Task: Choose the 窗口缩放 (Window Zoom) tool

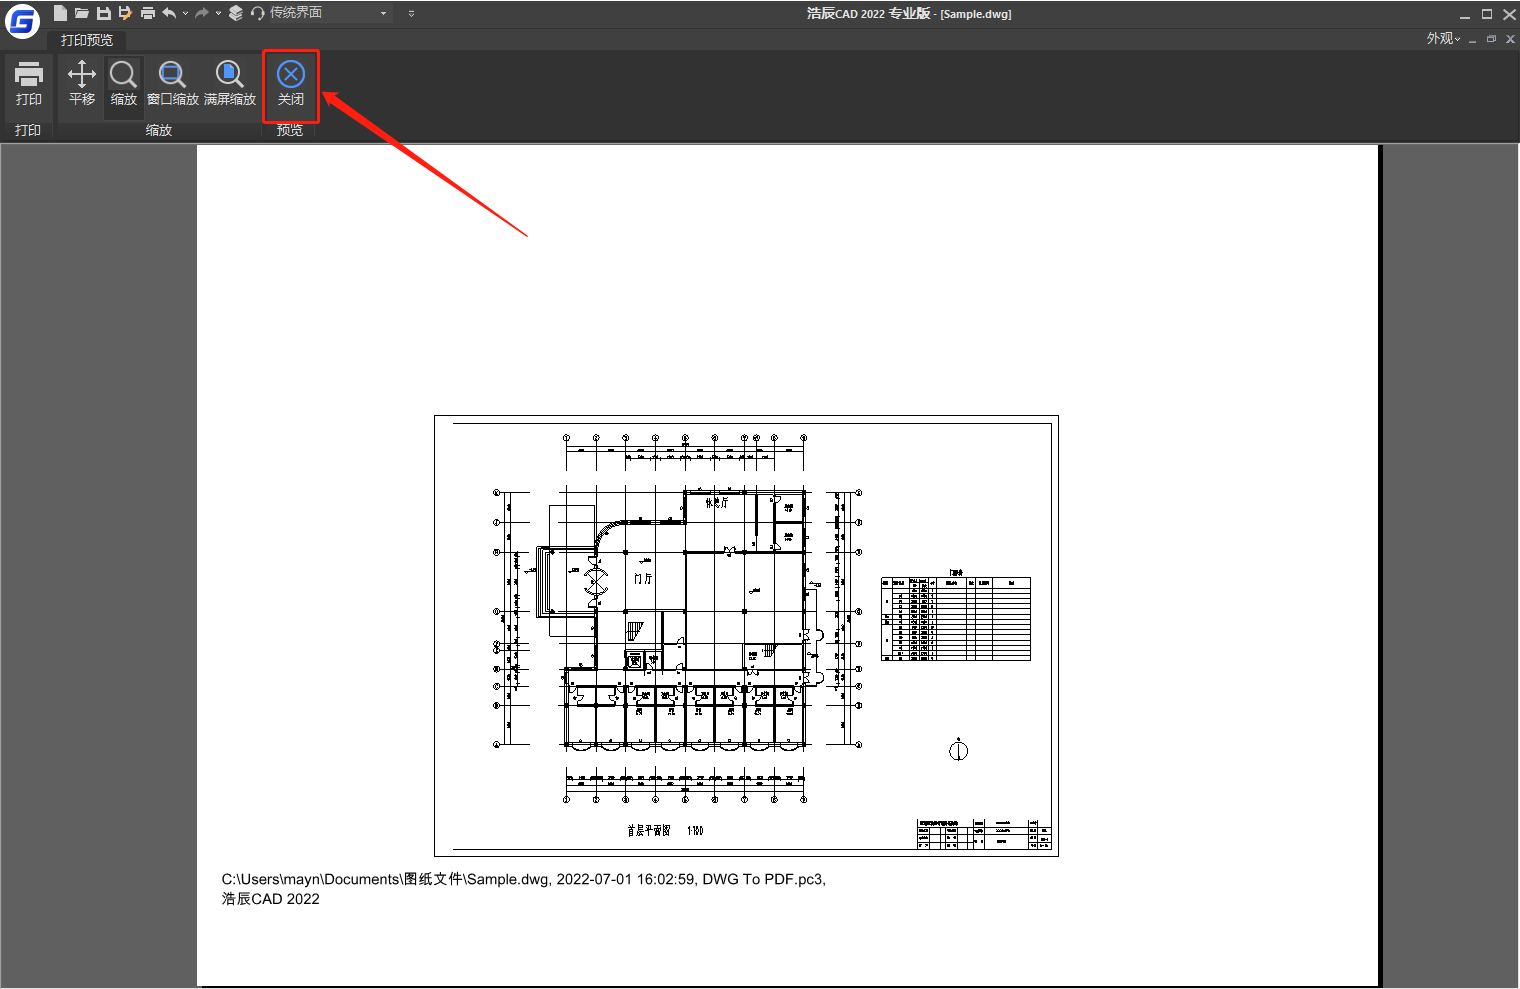Action: click(x=173, y=84)
